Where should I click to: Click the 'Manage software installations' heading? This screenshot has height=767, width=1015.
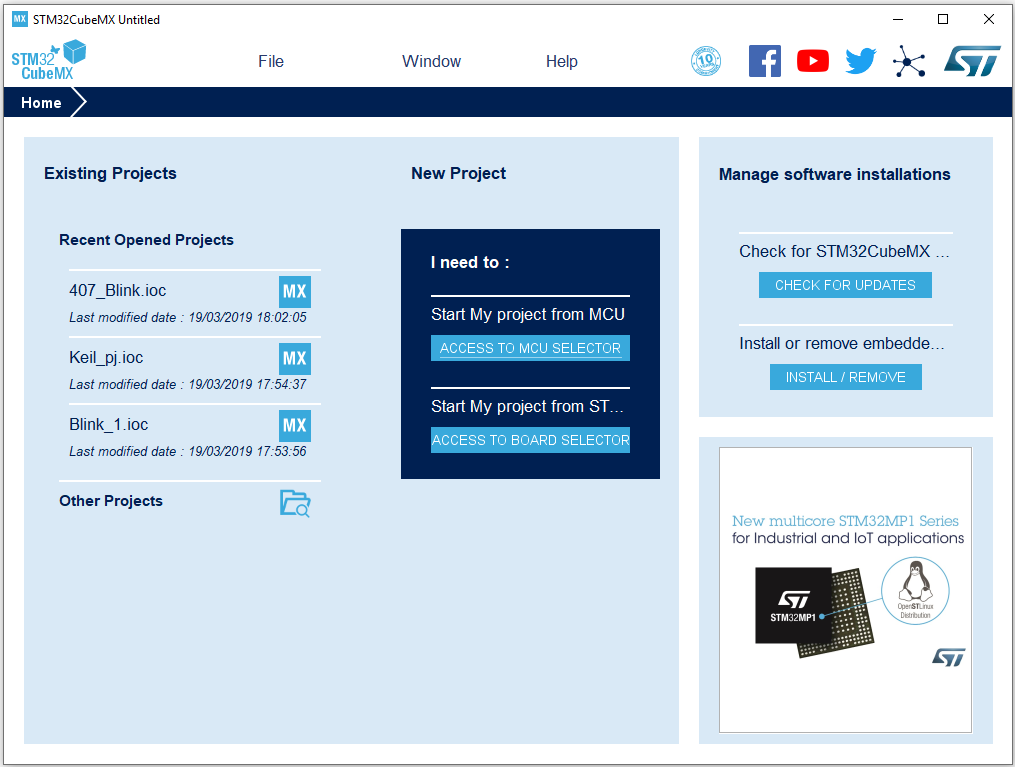834,175
